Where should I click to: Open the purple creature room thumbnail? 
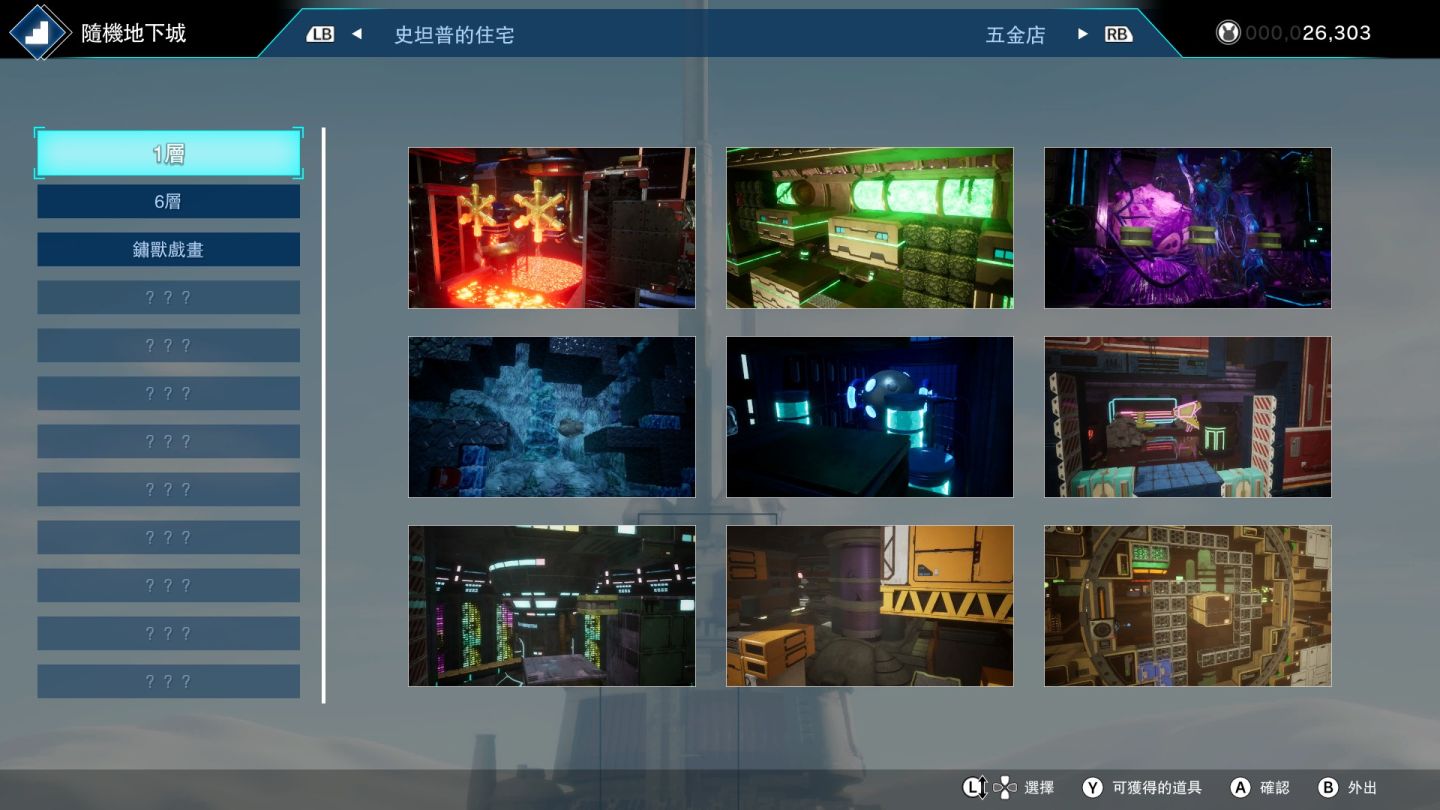(1187, 228)
